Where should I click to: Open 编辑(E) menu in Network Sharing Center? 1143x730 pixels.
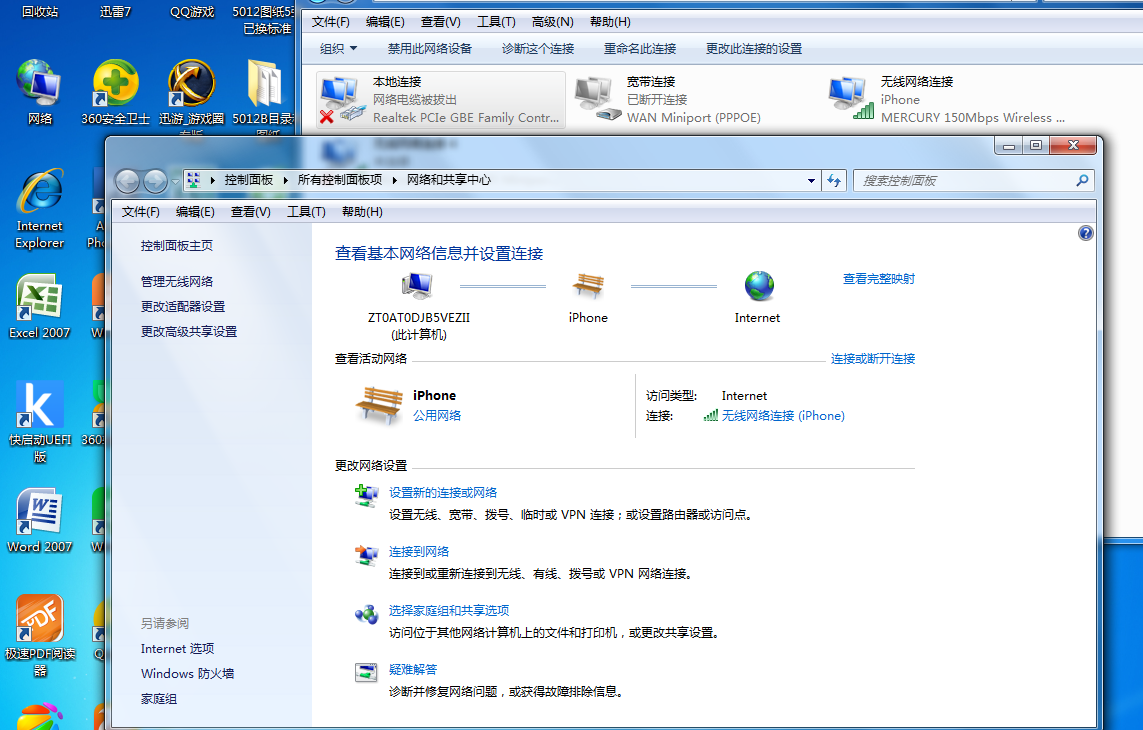point(195,211)
